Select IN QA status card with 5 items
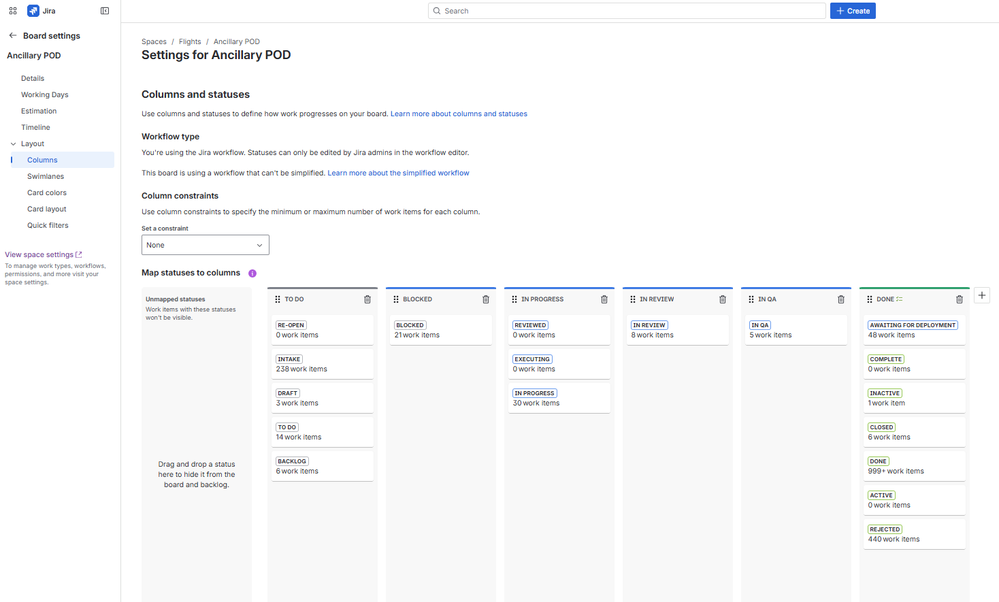Viewport: 999px width, 602px height. click(796, 330)
